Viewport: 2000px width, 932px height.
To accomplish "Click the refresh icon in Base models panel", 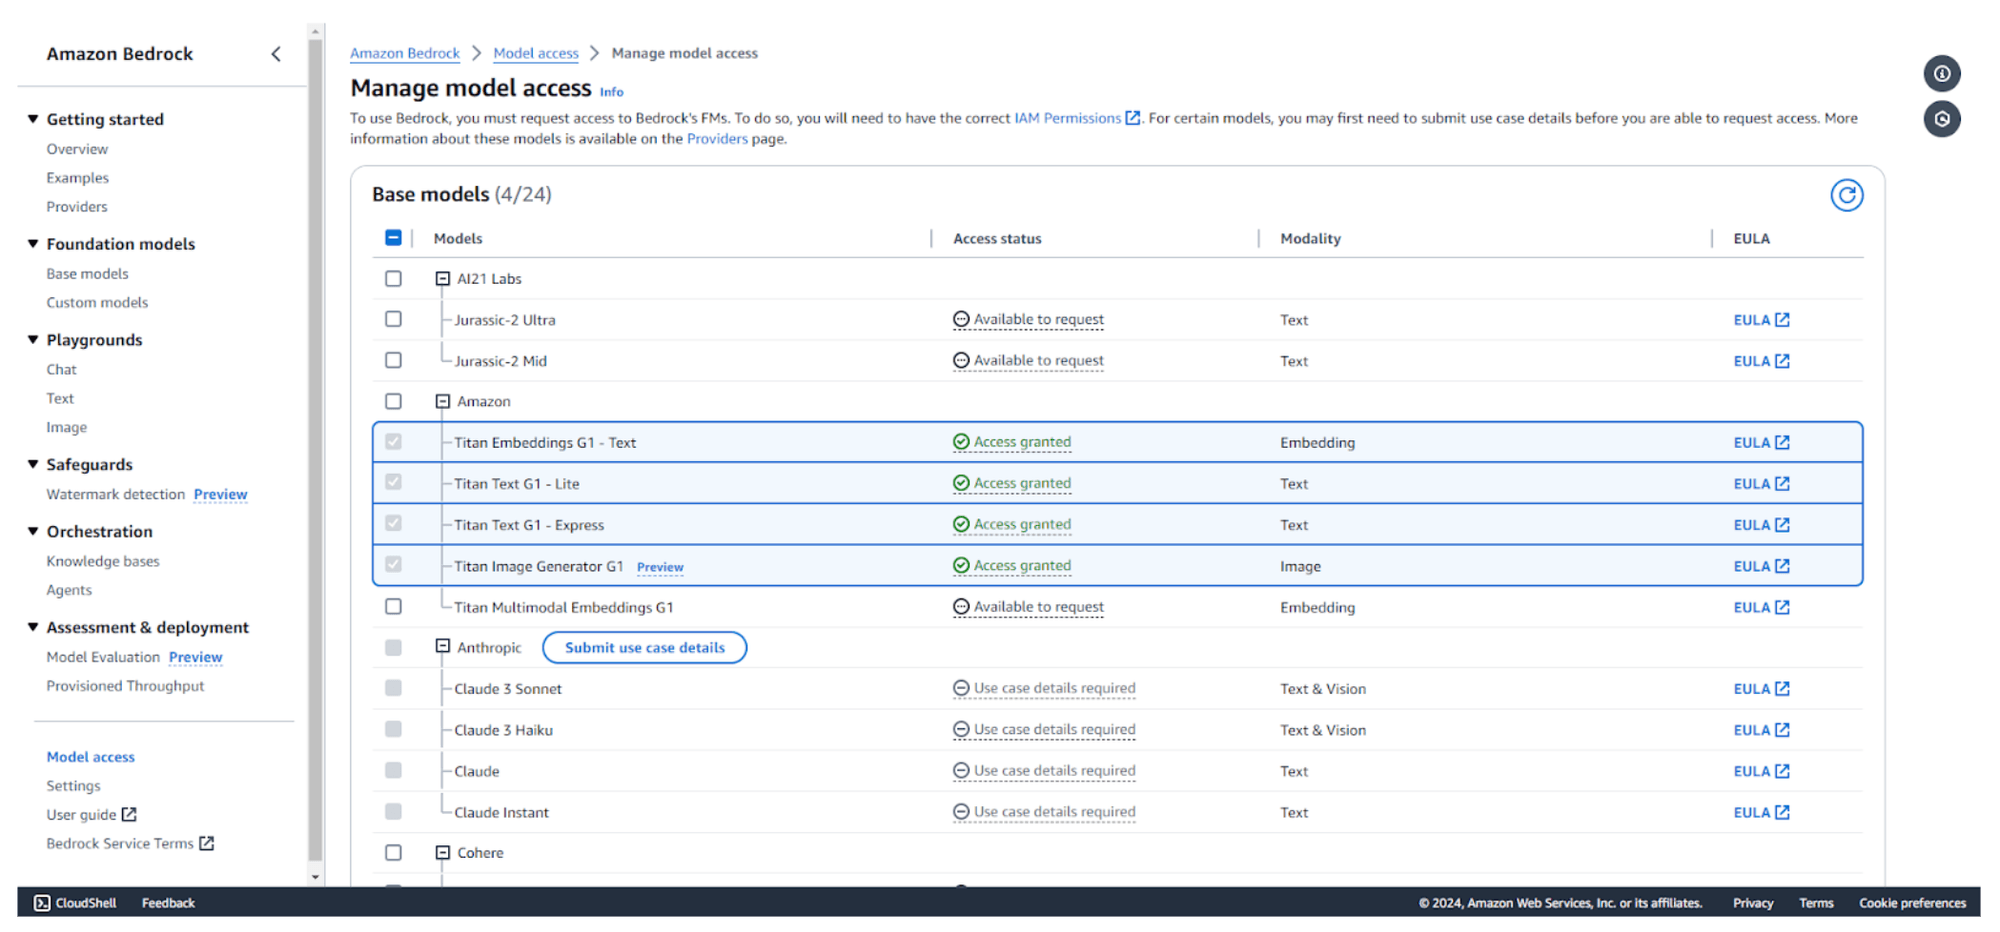I will [1846, 195].
